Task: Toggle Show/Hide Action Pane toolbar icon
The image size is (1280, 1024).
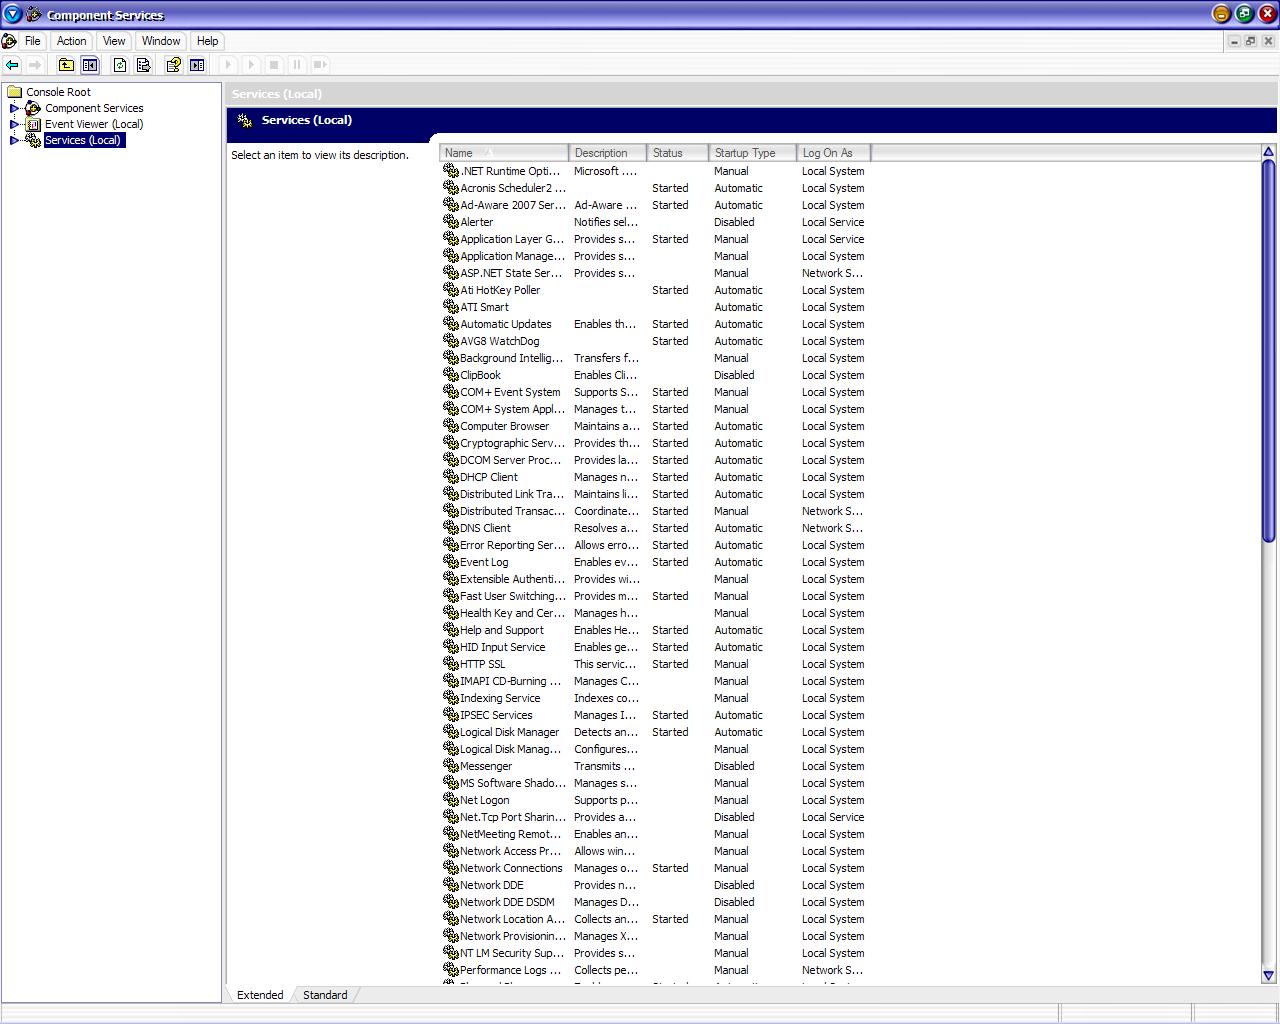Action: pyautogui.click(x=198, y=65)
